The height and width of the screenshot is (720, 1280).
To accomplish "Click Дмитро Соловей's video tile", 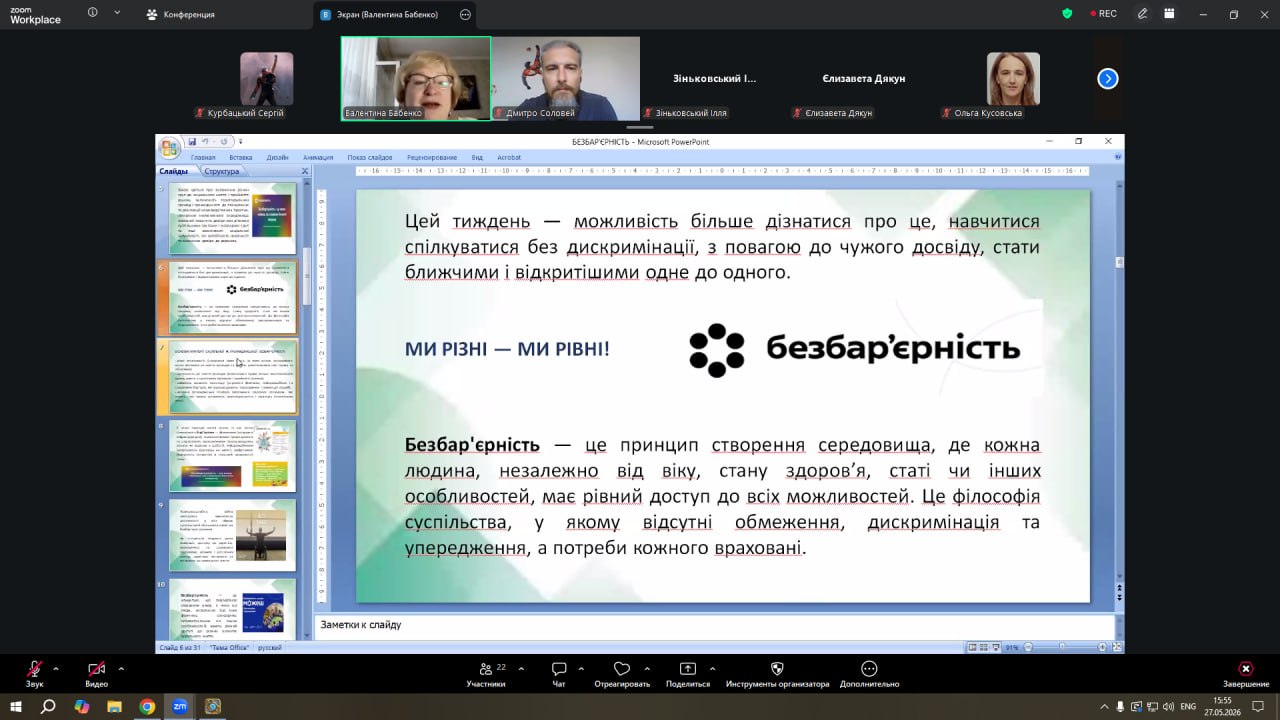I will coord(566,79).
